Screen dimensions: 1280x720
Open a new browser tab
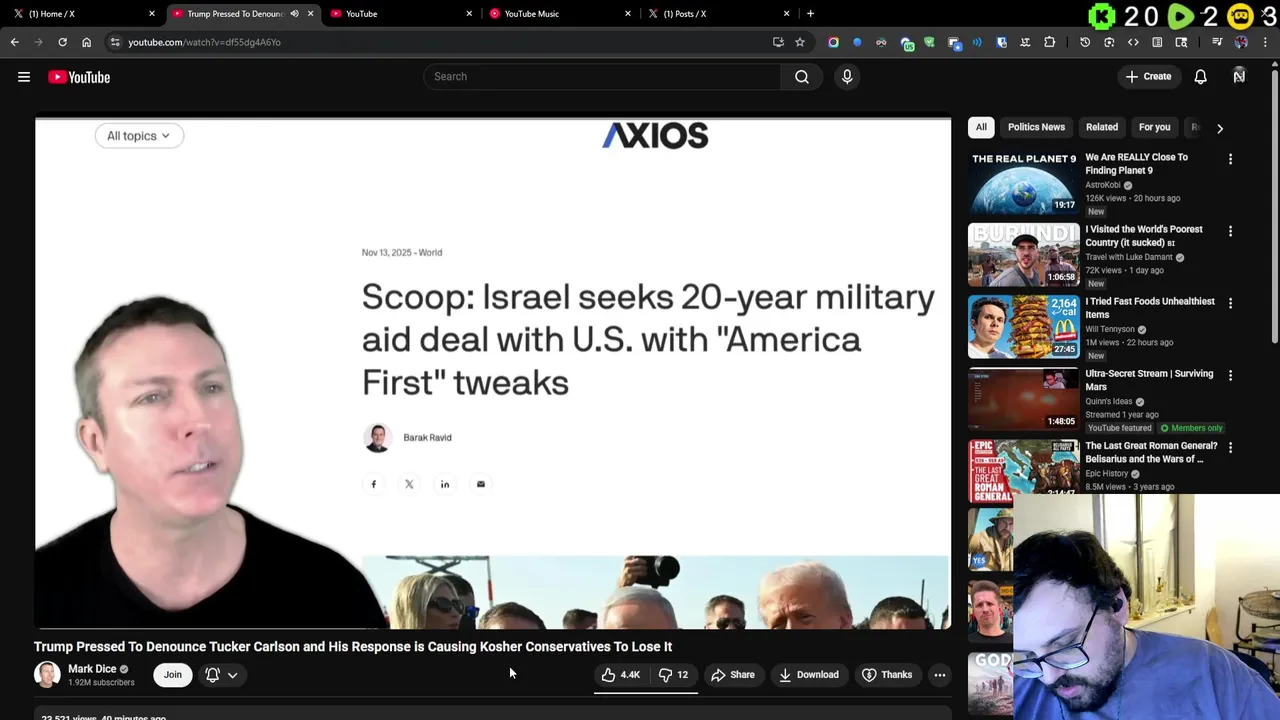[810, 14]
